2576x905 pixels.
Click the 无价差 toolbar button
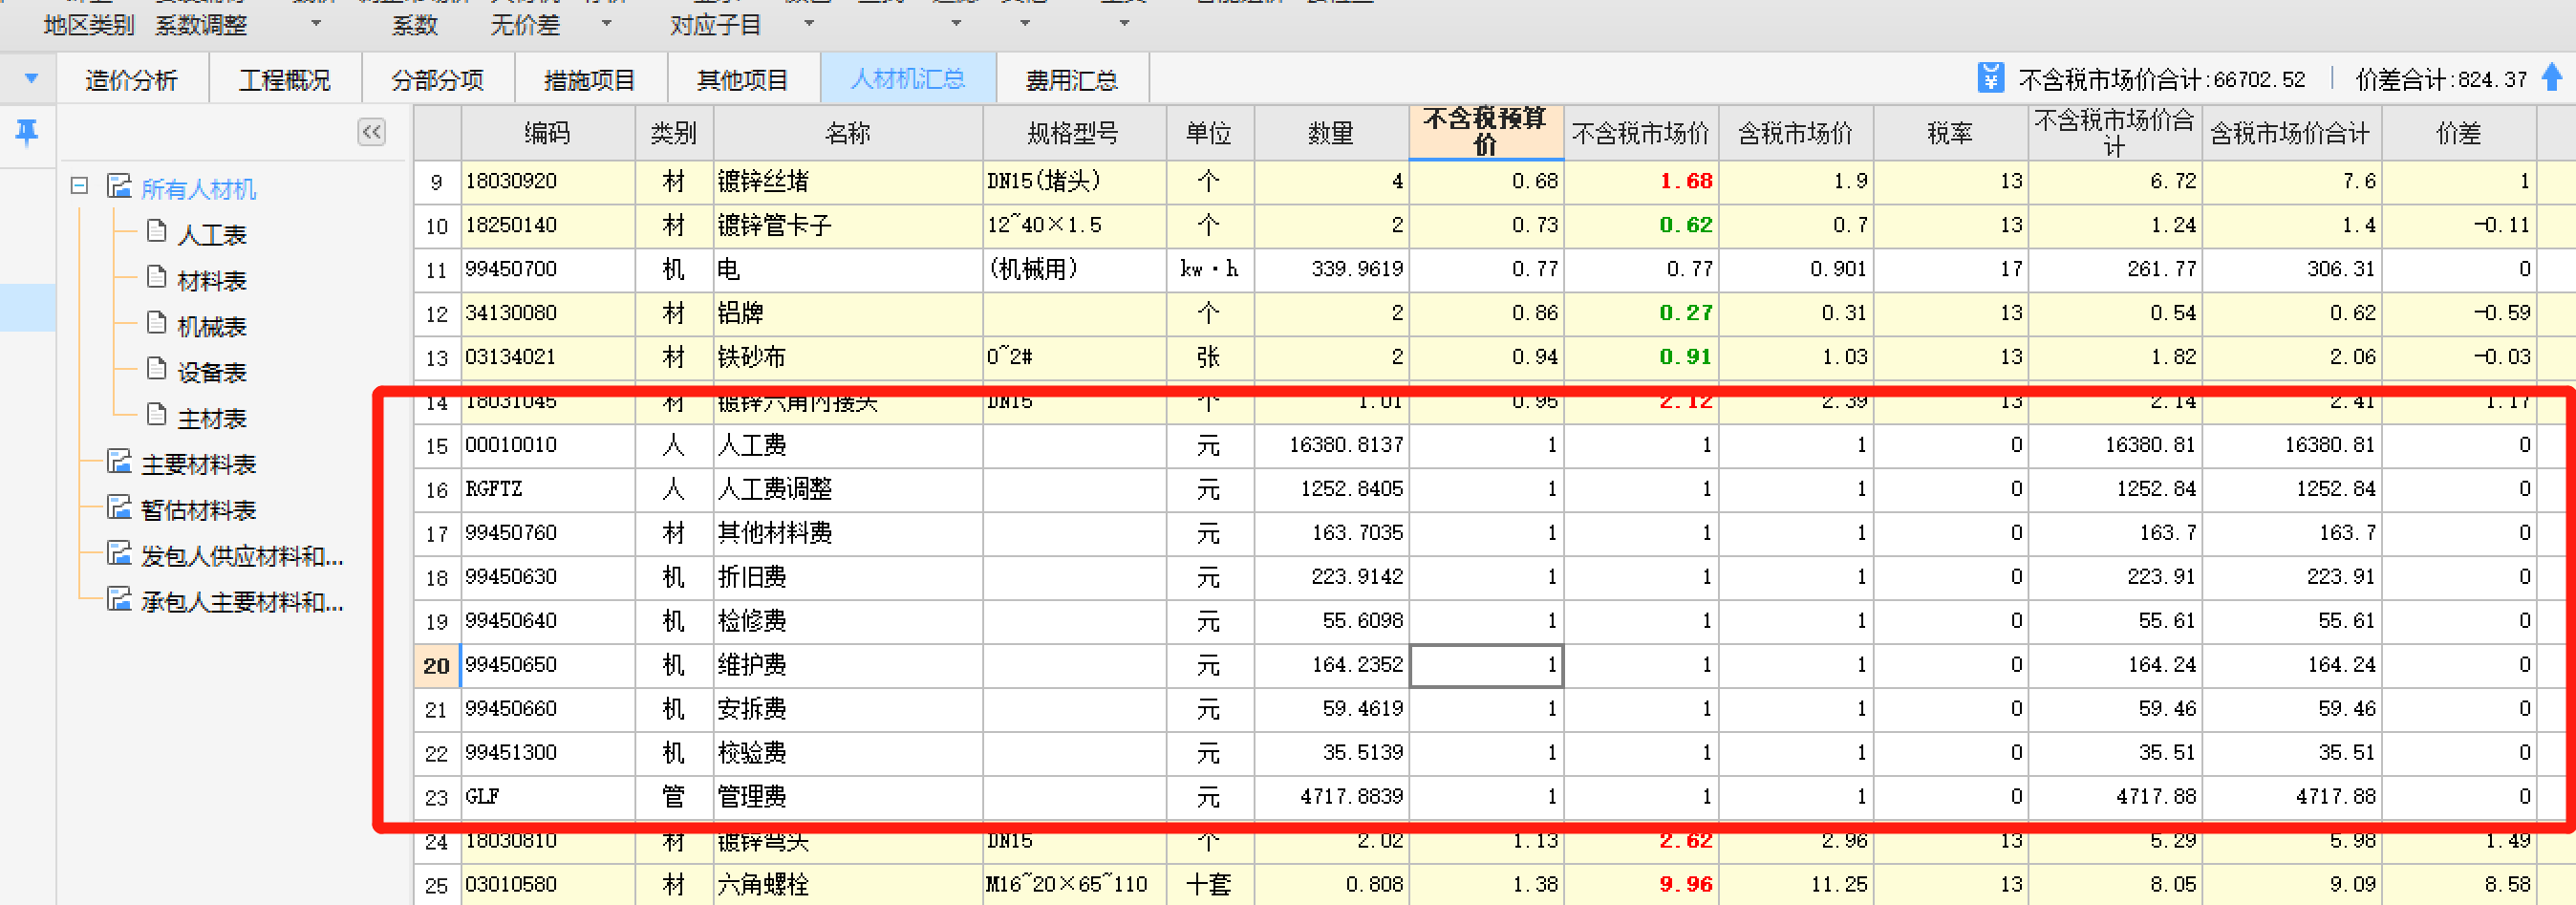pyautogui.click(x=525, y=25)
